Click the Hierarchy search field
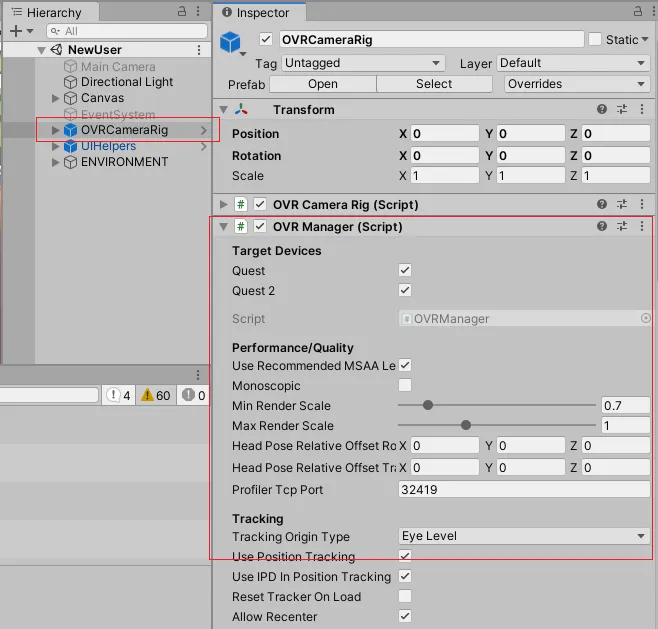This screenshot has width=658, height=629. click(127, 31)
